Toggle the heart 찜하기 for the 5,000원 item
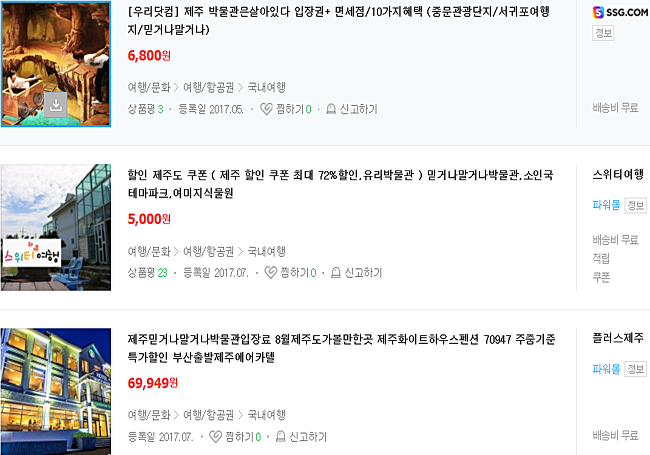Image resolution: width=650 pixels, height=455 pixels. [270, 273]
